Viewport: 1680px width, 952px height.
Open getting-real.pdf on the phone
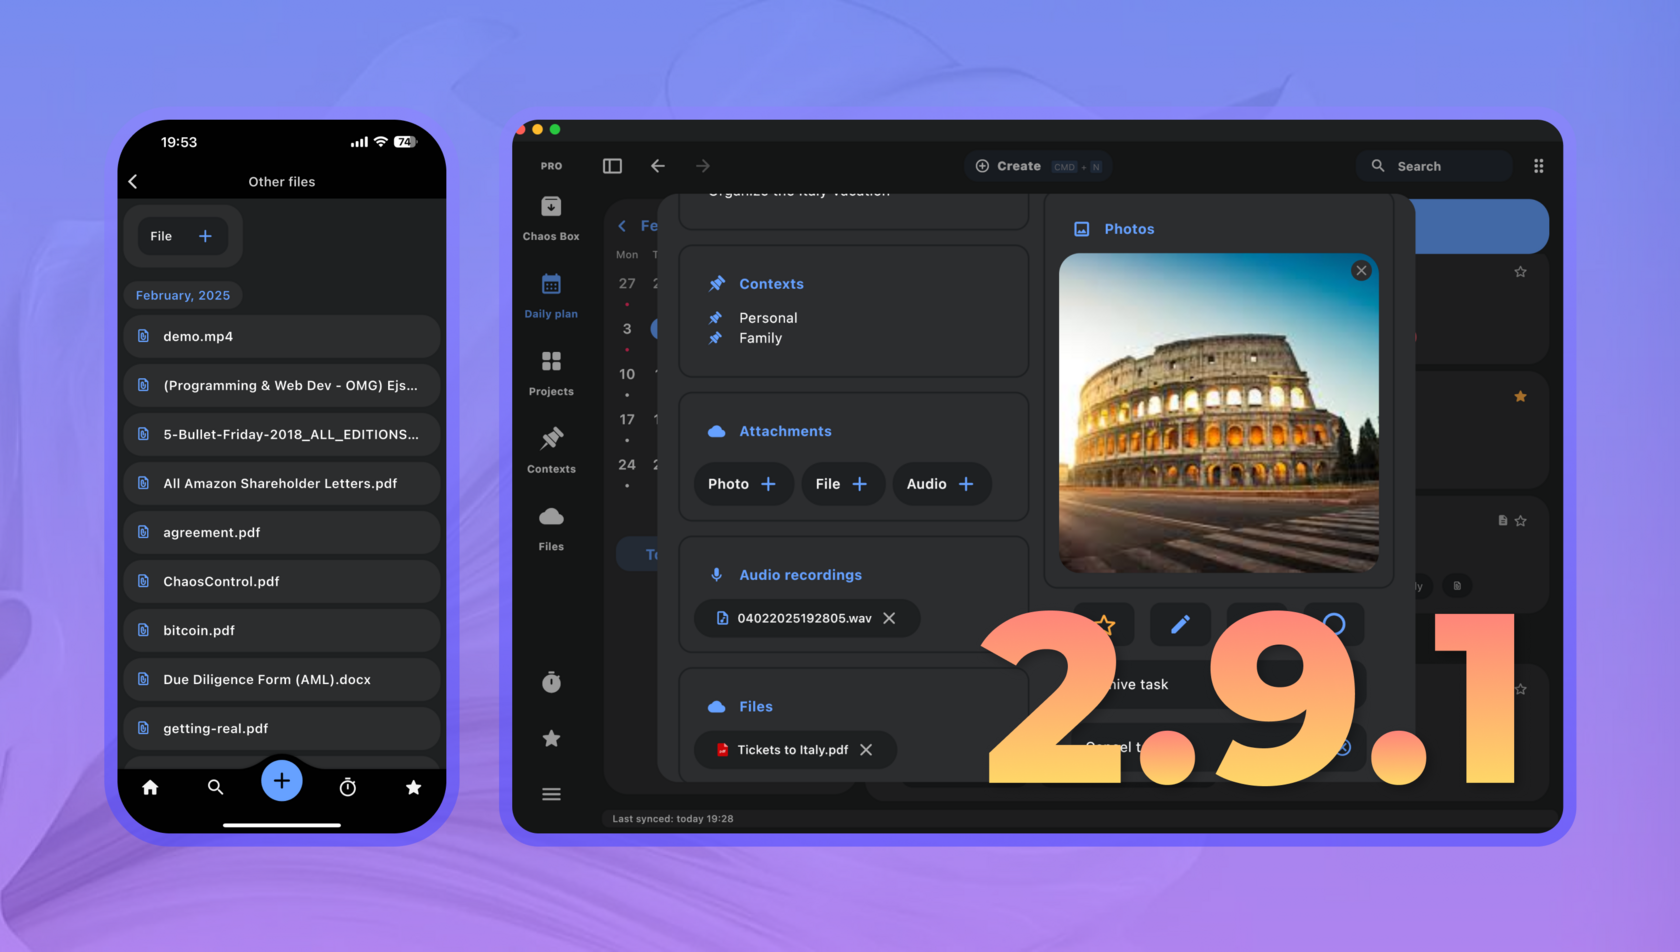[x=282, y=729]
